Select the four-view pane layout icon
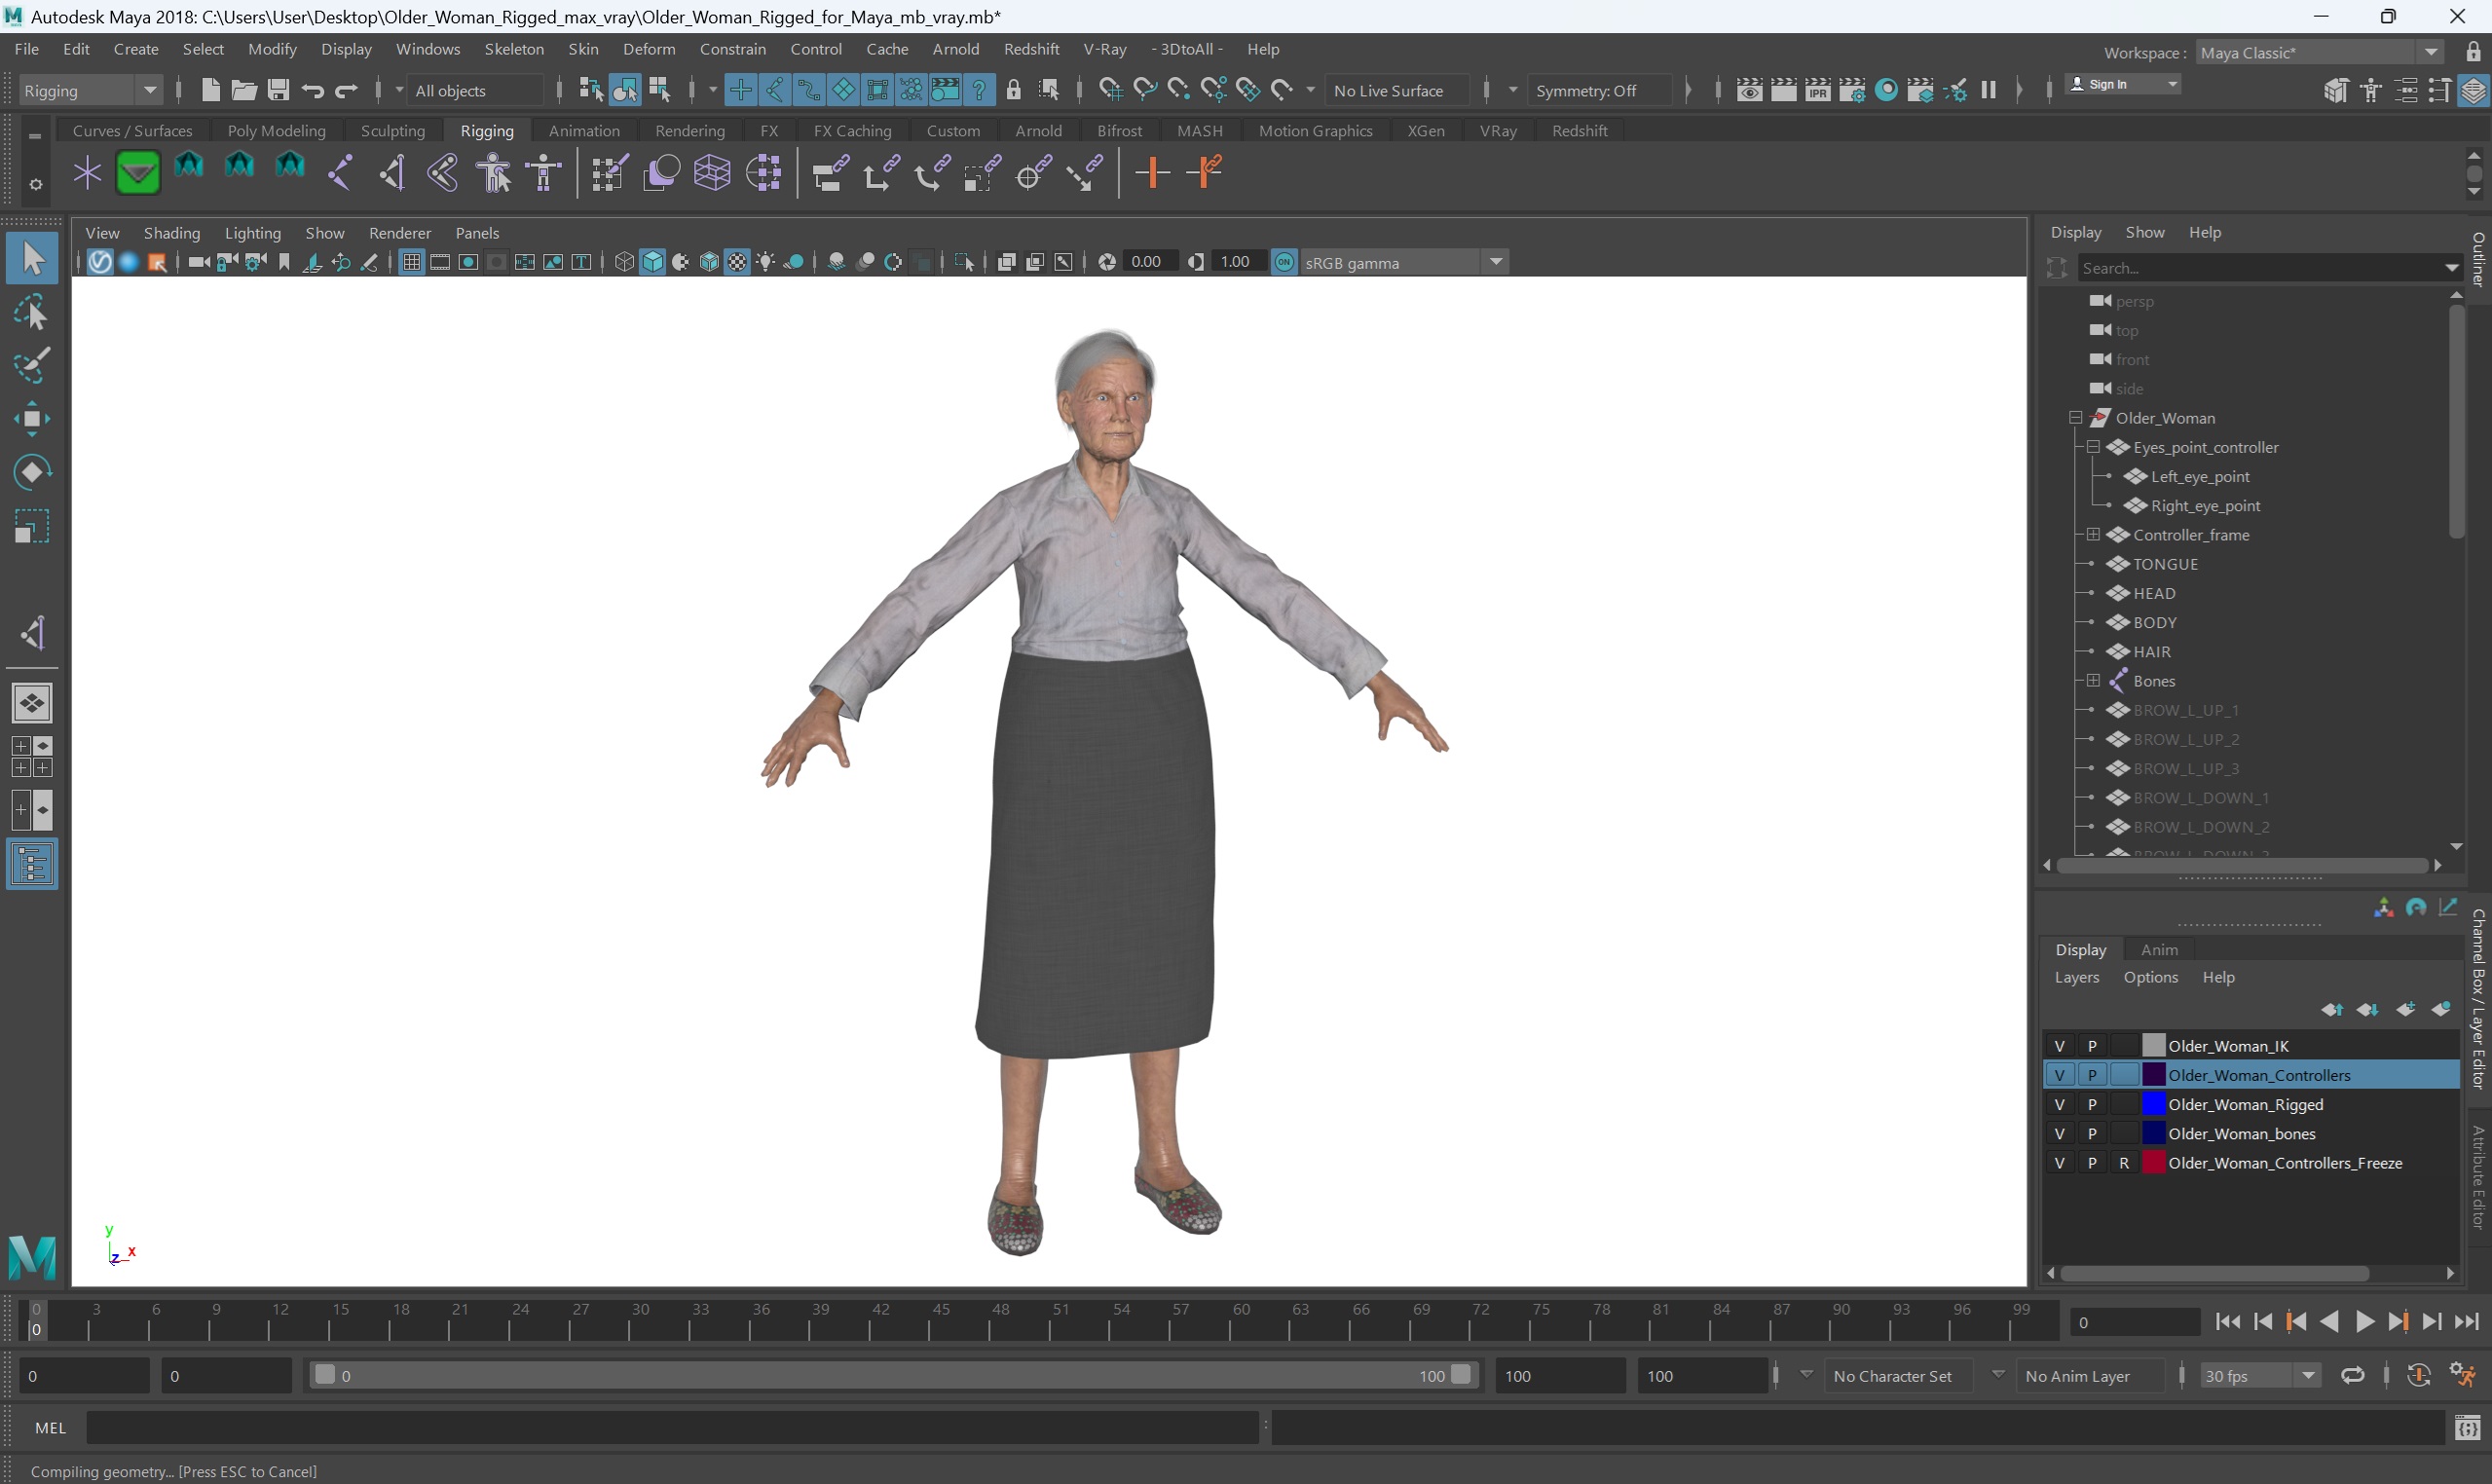 coord(32,757)
